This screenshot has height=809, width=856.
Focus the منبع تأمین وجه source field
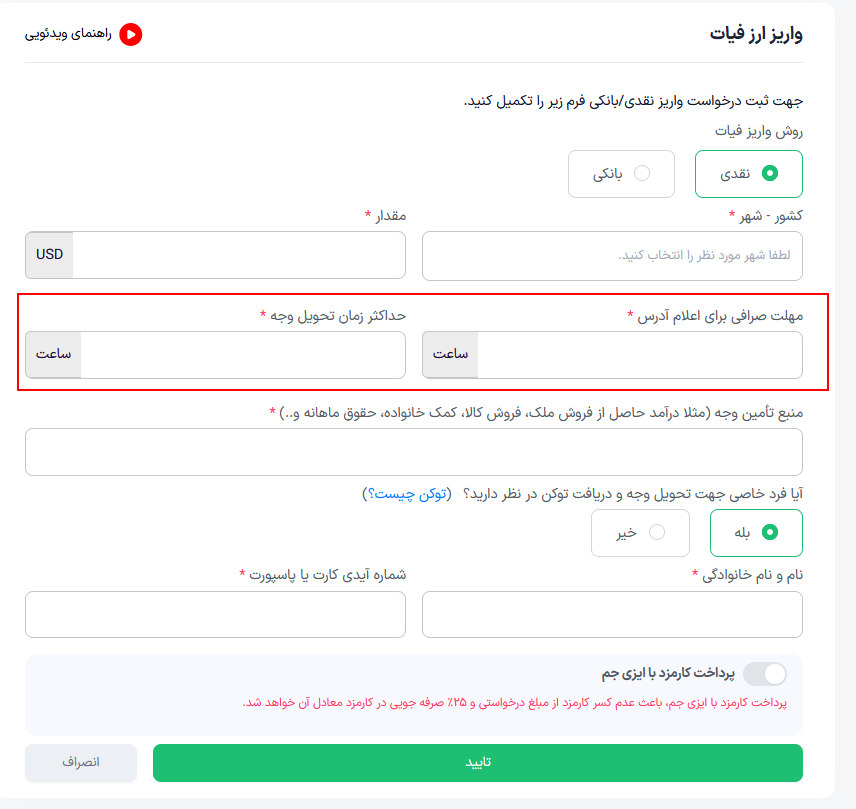(414, 452)
